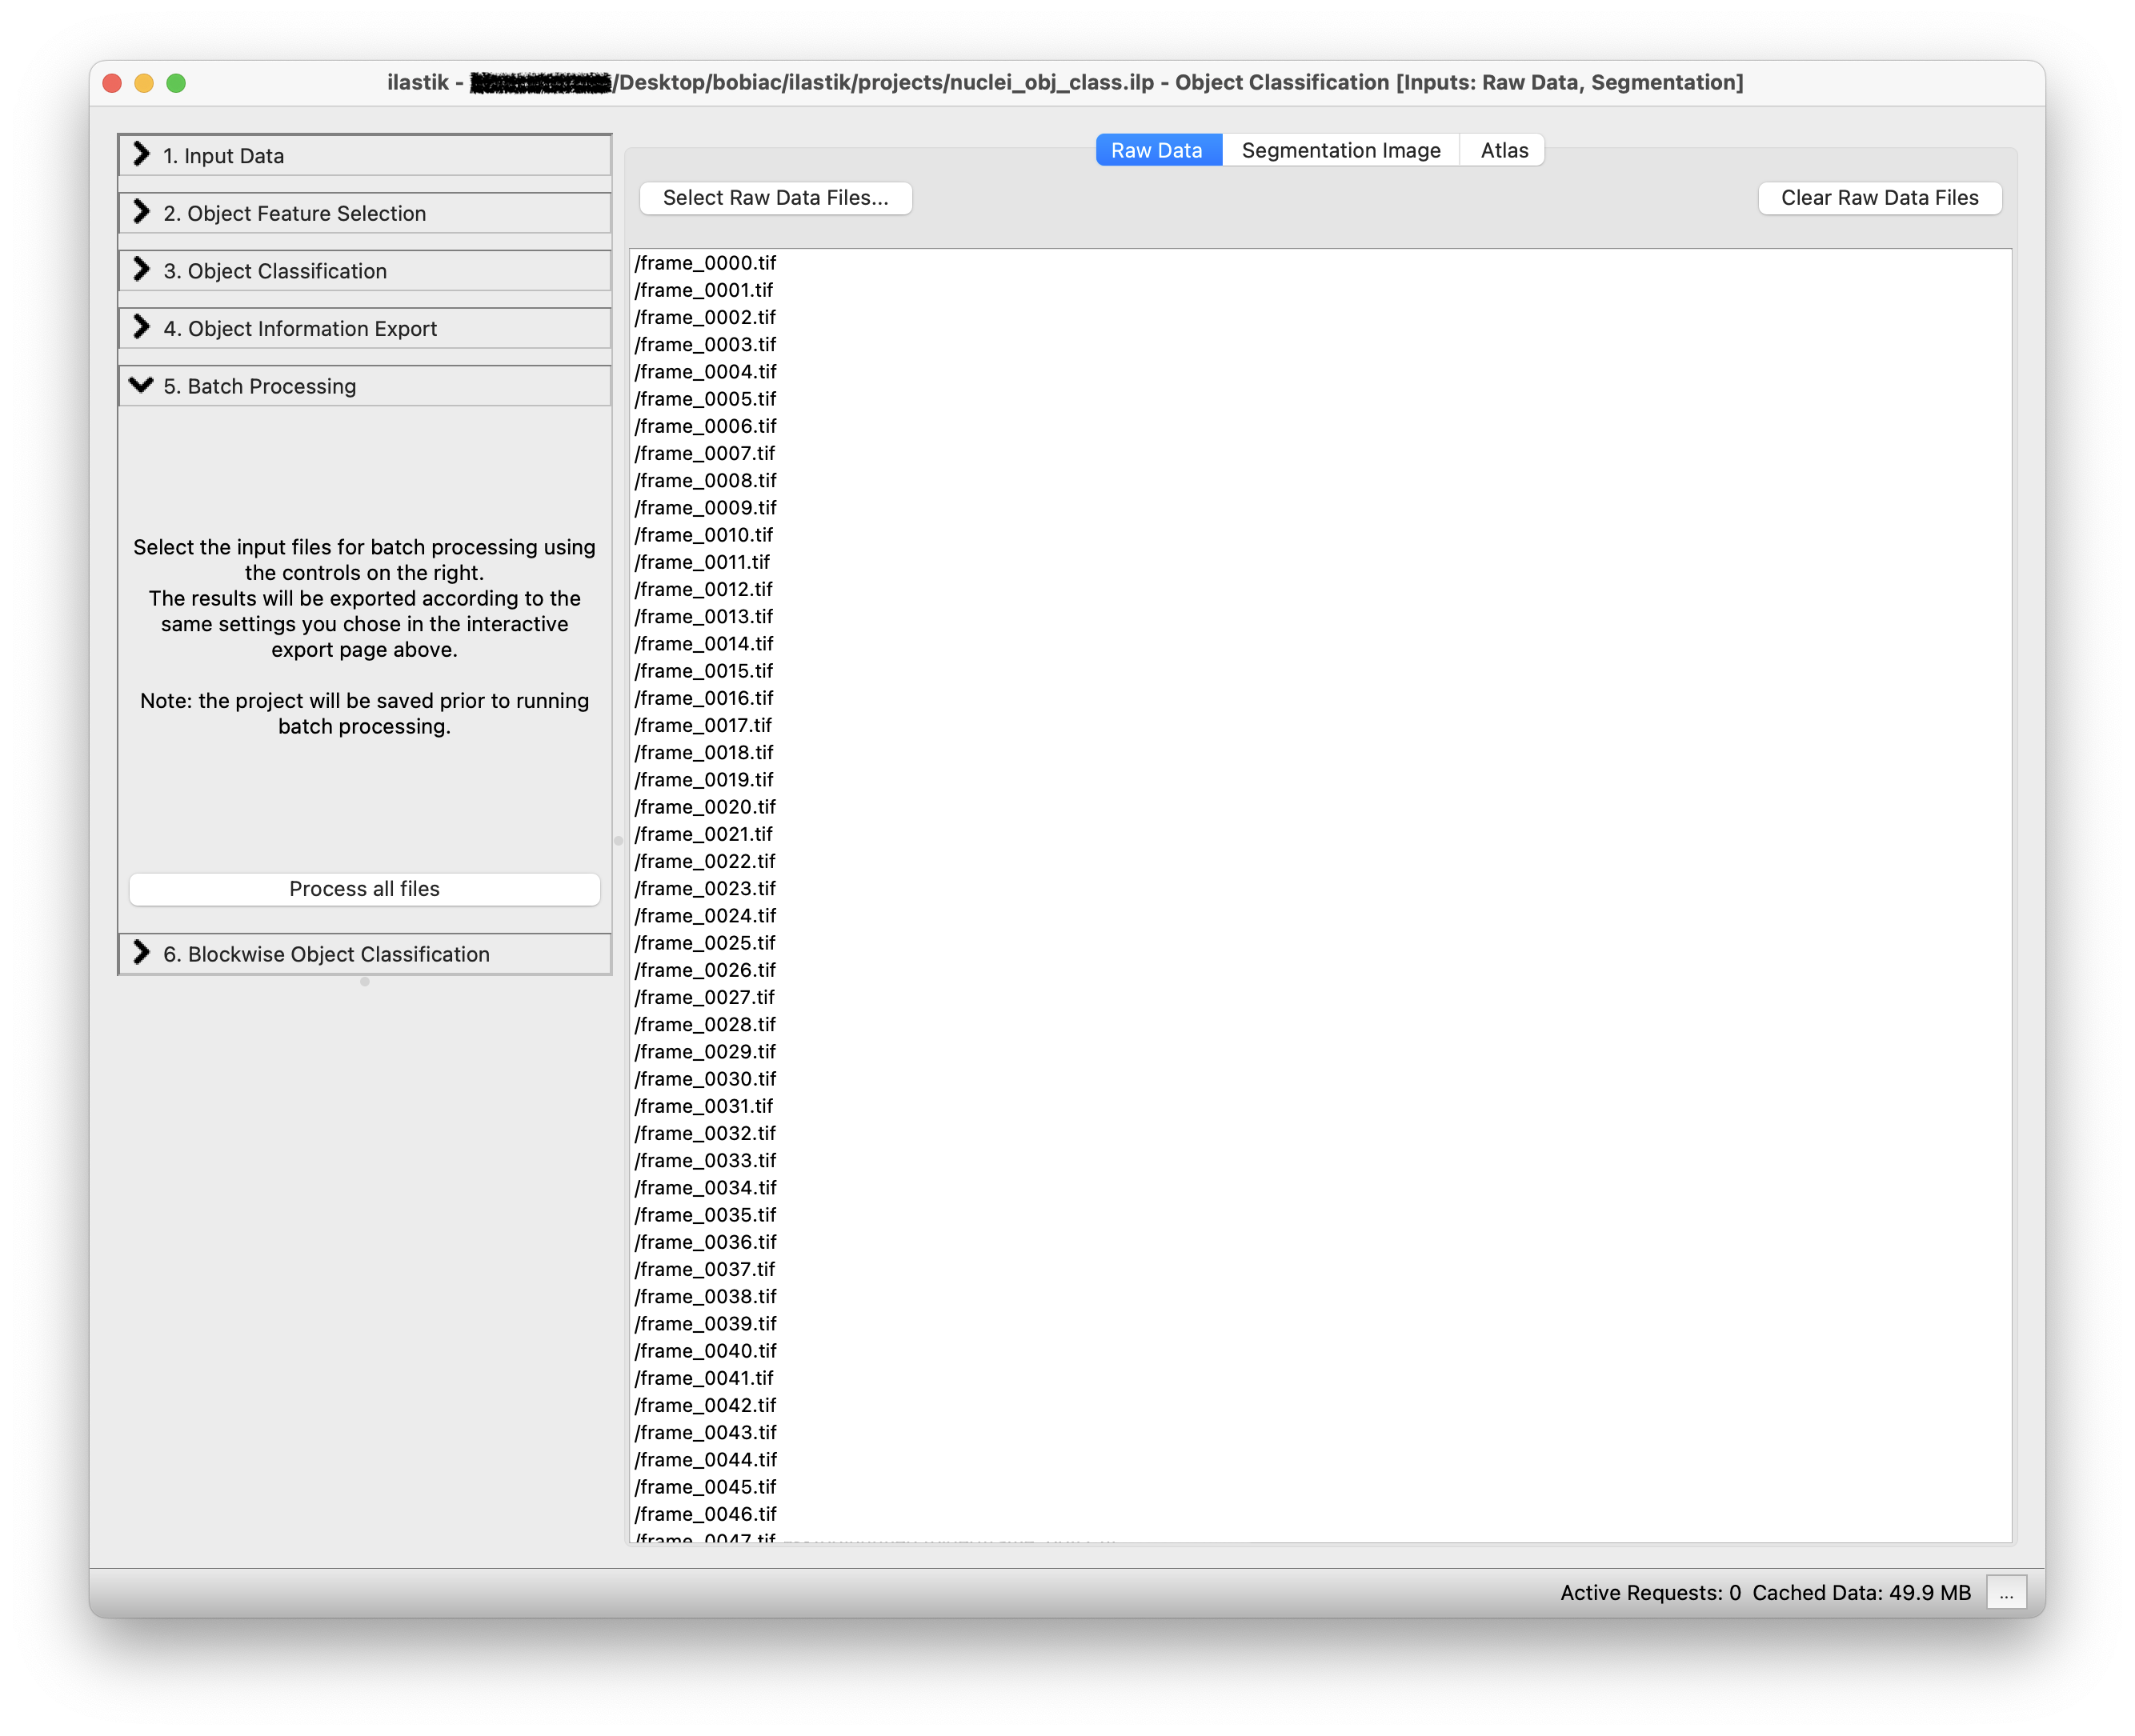2135x1736 pixels.
Task: Select frame_0046.tif list entry
Action: [705, 1514]
